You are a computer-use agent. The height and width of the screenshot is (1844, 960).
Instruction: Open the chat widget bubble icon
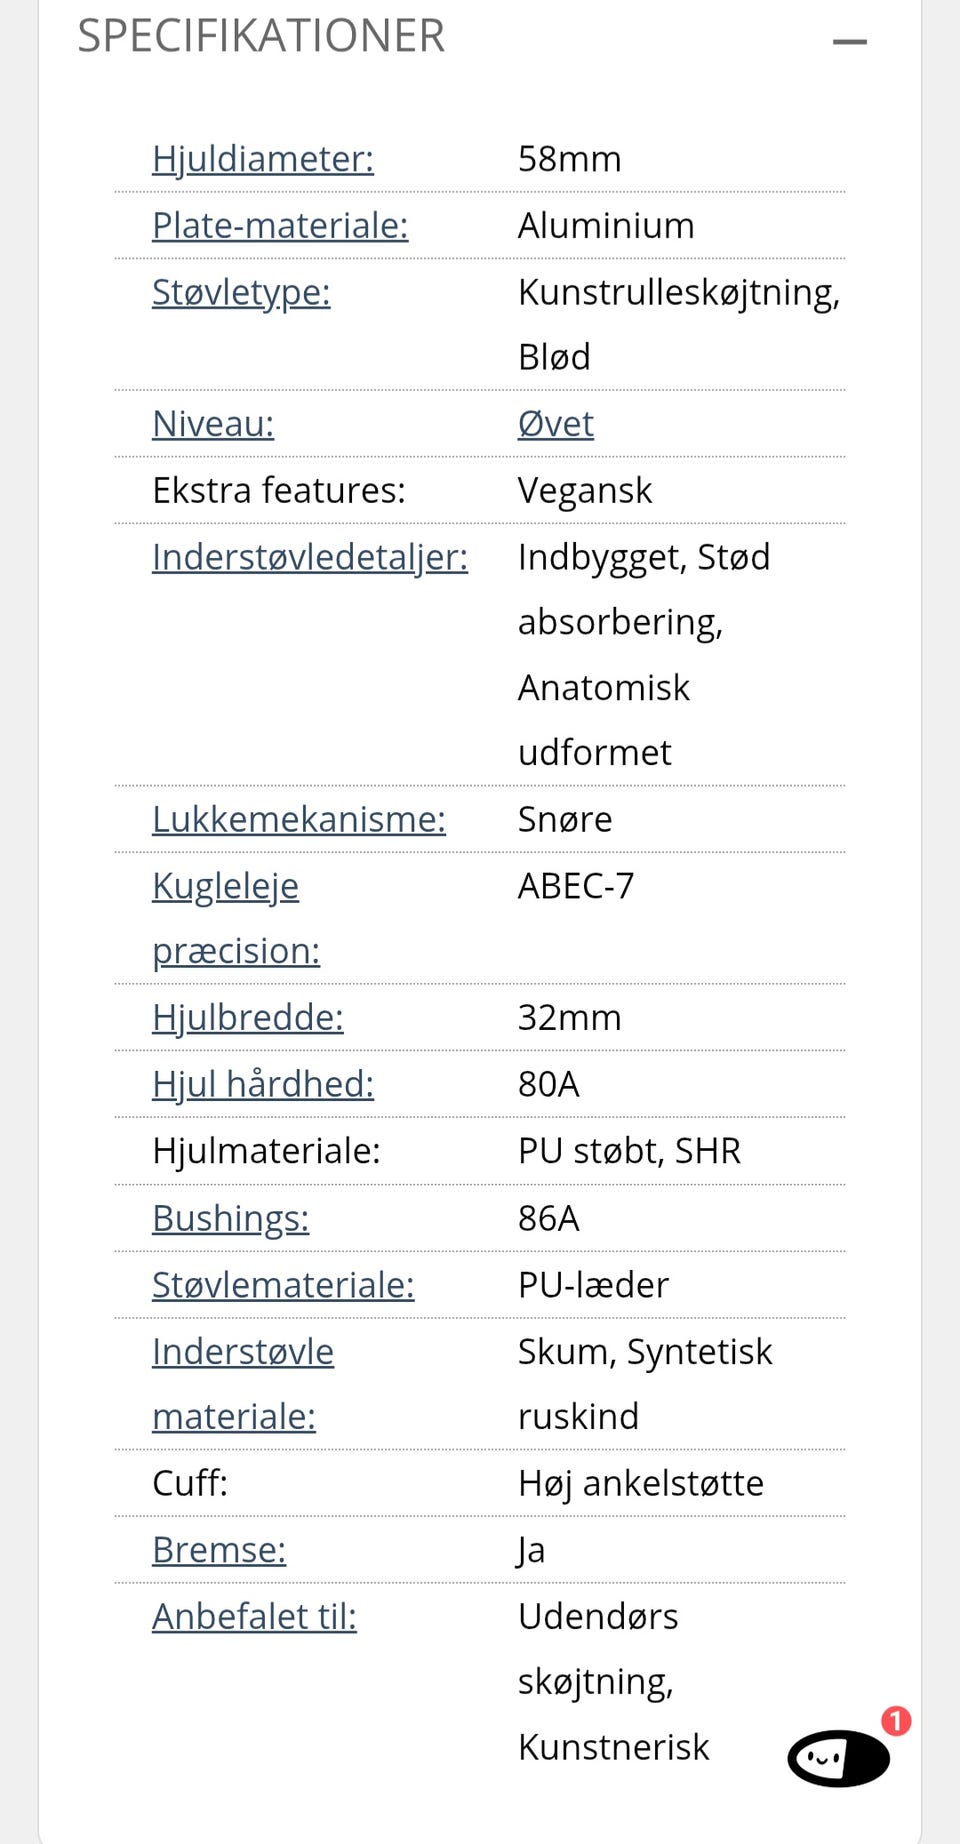click(x=838, y=1758)
